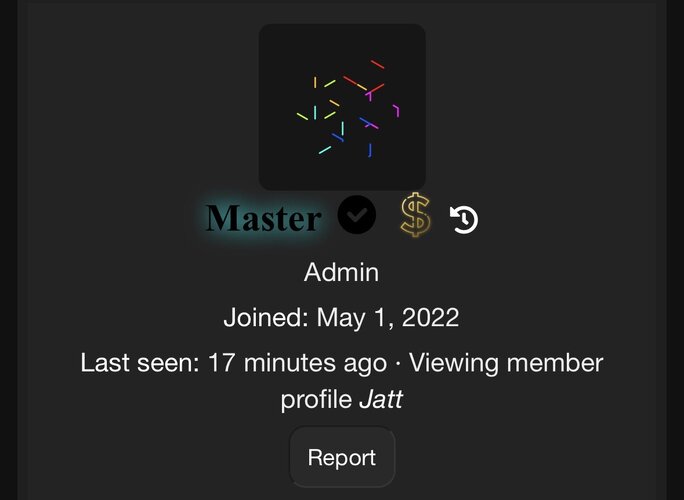Viewport: 684px width, 500px height.
Task: Click the verified checkmark badge beside Master
Action: coord(356,215)
